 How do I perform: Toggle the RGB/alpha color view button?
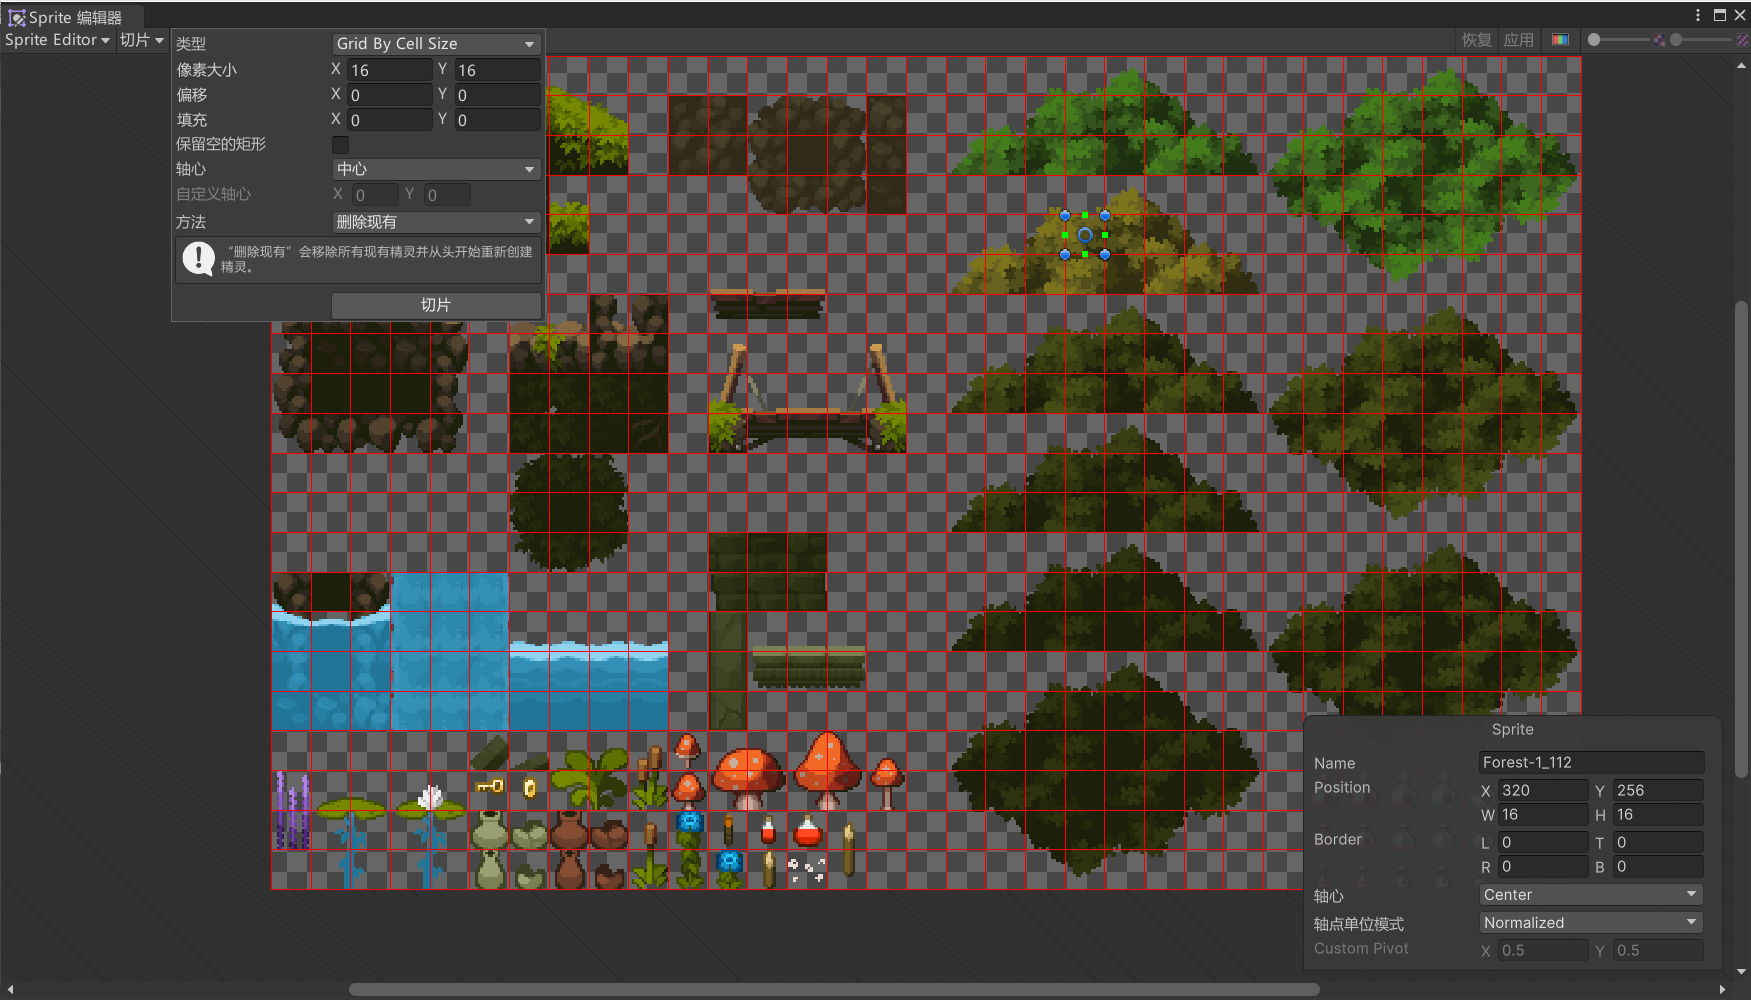point(1560,40)
